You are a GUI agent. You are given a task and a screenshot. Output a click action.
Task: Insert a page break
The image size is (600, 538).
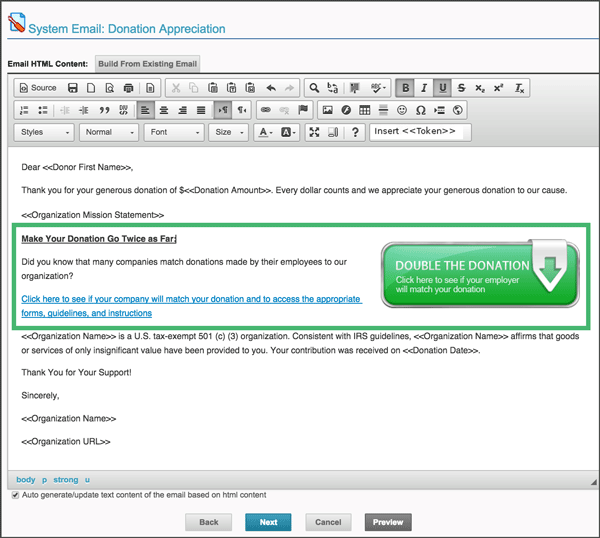coord(439,111)
